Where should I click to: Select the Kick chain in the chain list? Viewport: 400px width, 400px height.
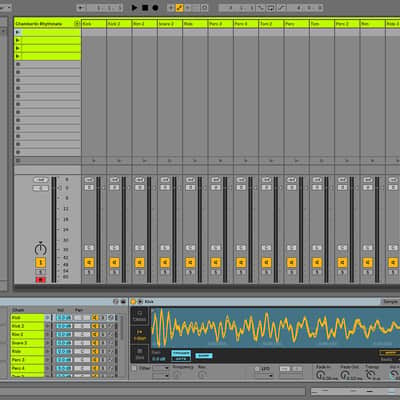[x=27, y=318]
